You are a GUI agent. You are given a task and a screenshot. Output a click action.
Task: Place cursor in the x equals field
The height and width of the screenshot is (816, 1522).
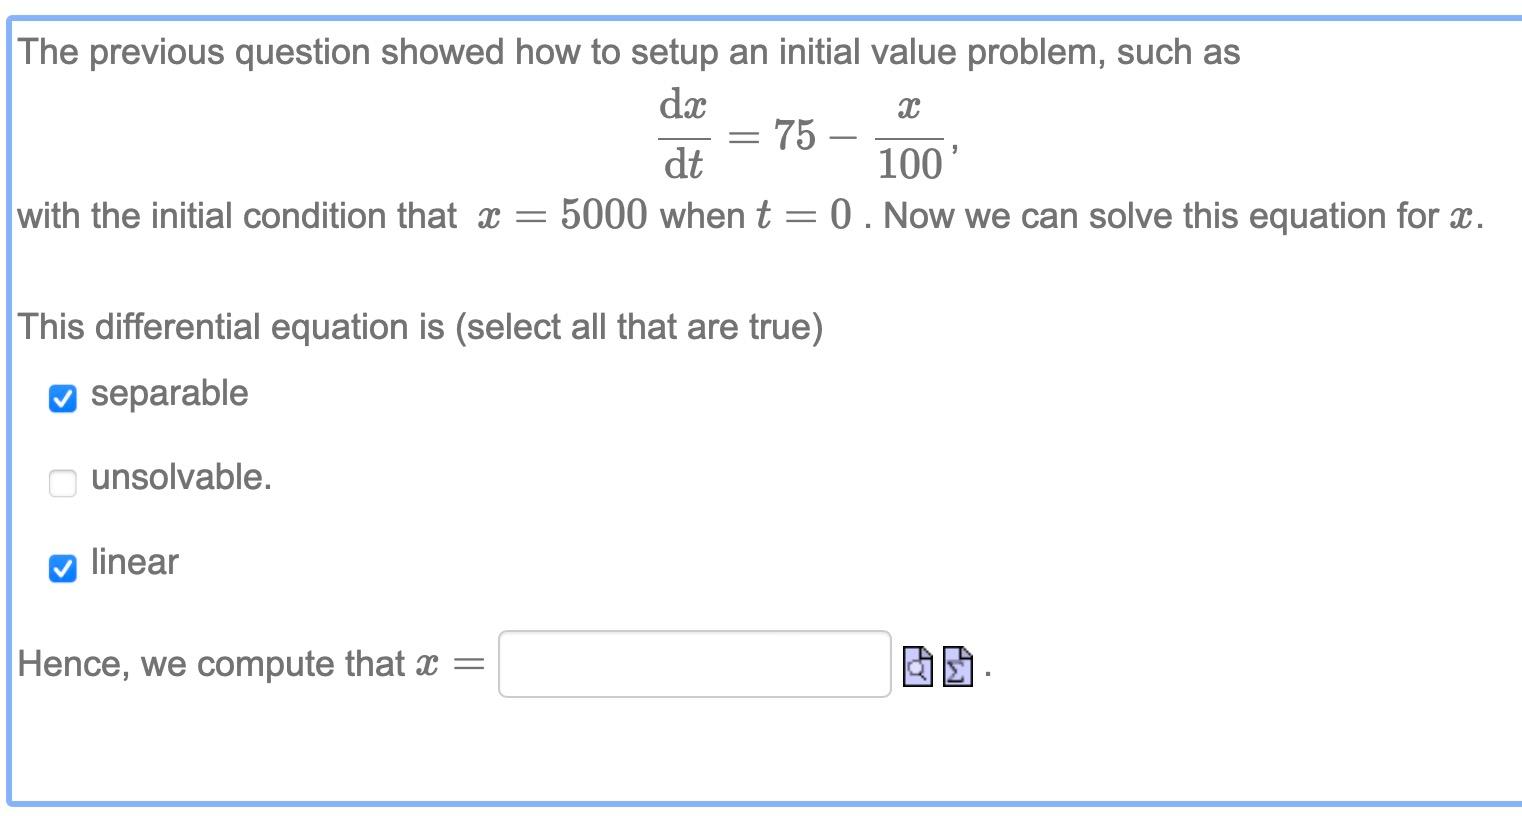(694, 664)
